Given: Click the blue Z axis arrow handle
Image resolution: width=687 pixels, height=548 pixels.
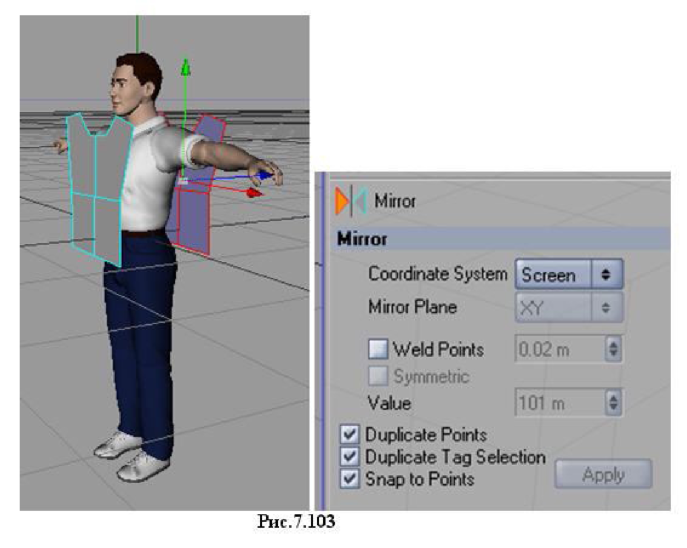Looking at the screenshot, I should pos(265,176).
